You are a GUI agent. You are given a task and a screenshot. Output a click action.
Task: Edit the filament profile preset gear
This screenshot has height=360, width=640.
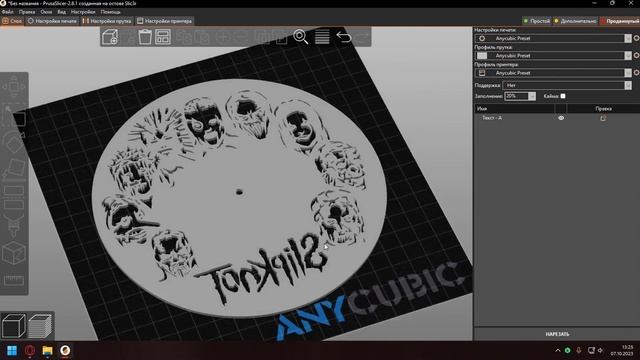coord(636,56)
